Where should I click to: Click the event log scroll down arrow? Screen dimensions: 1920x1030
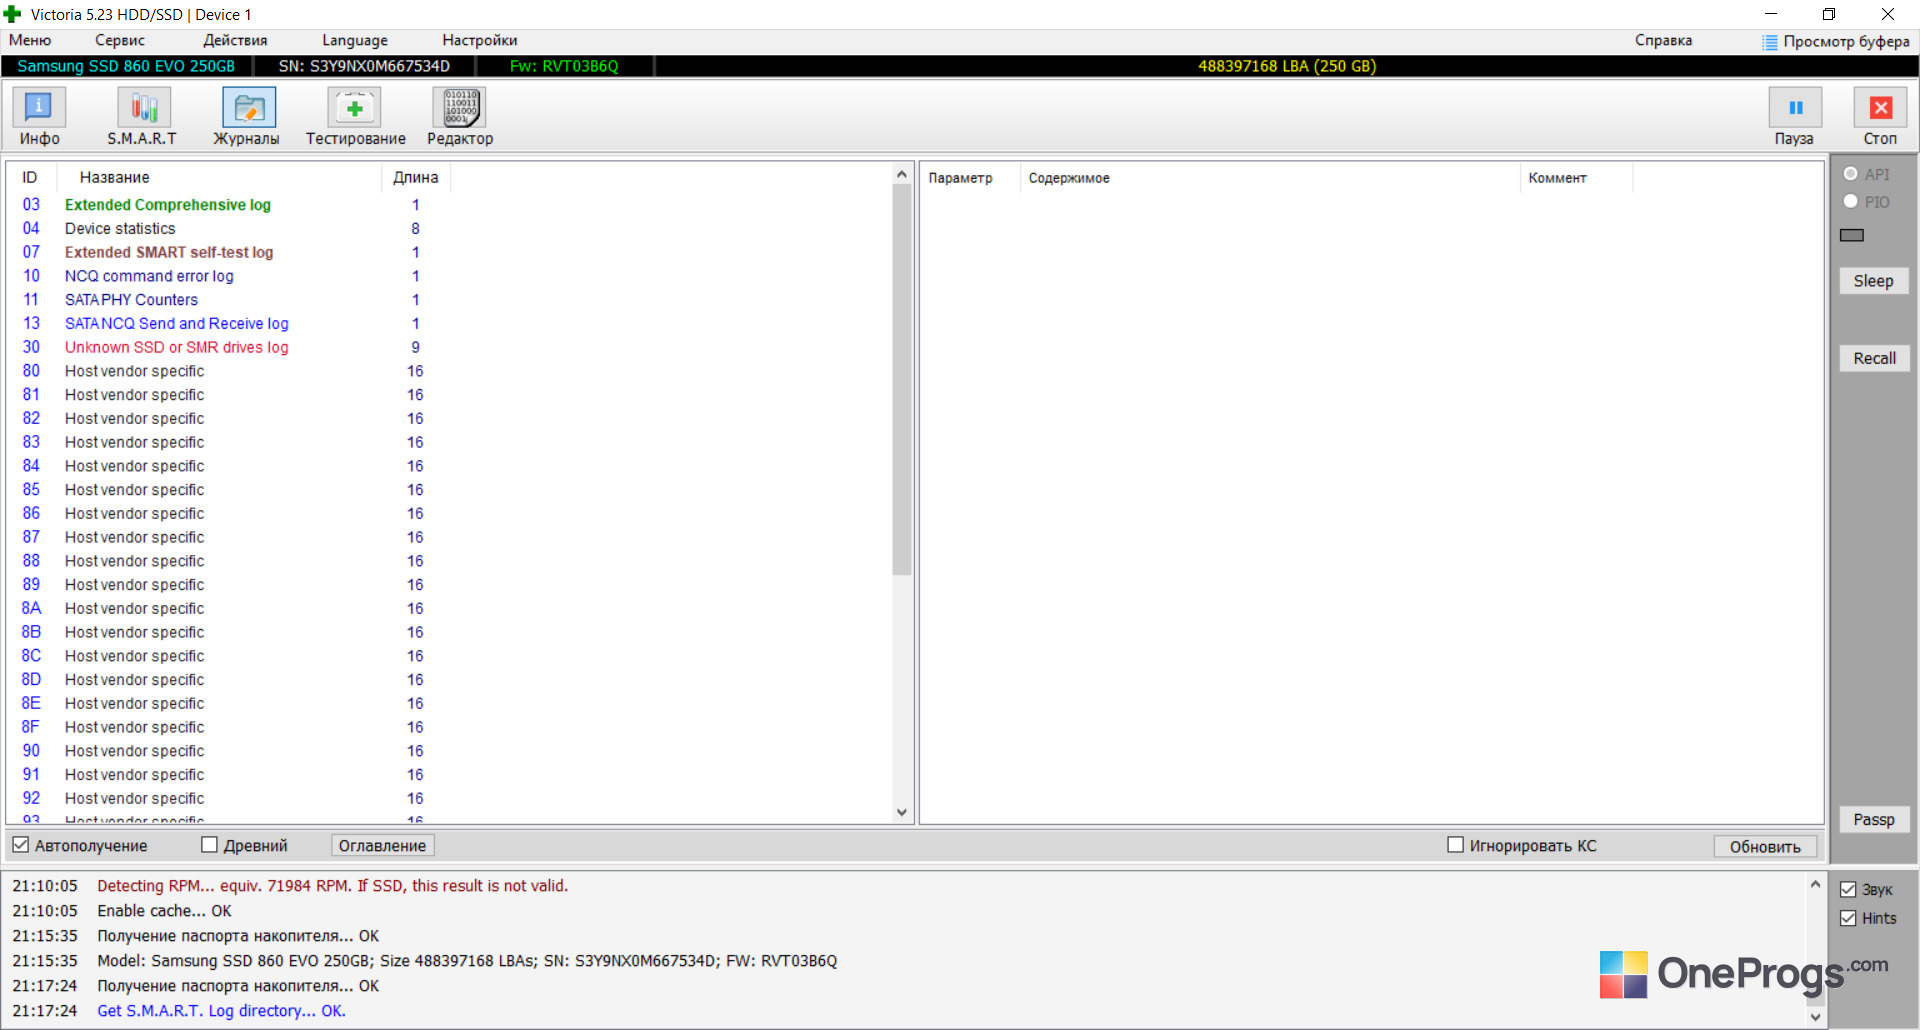pos(1815,1017)
